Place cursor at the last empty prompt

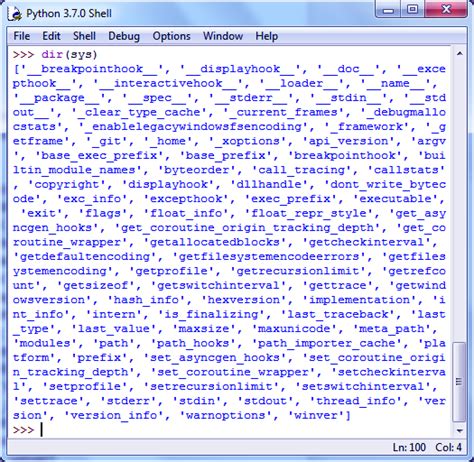click(x=42, y=430)
